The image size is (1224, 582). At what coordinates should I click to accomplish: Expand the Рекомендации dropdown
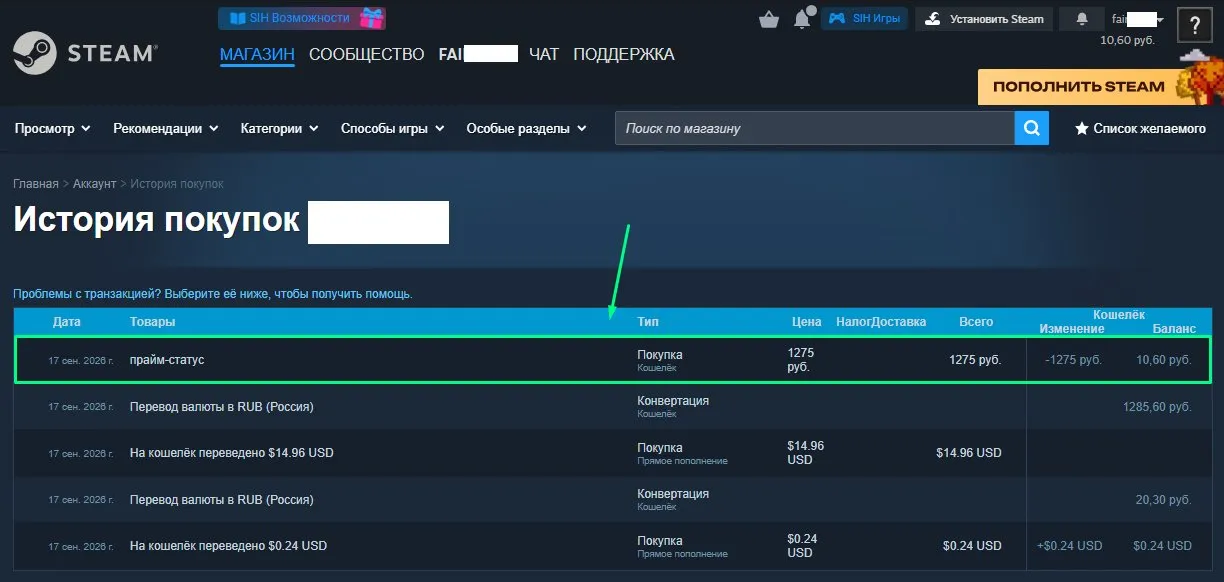point(165,128)
